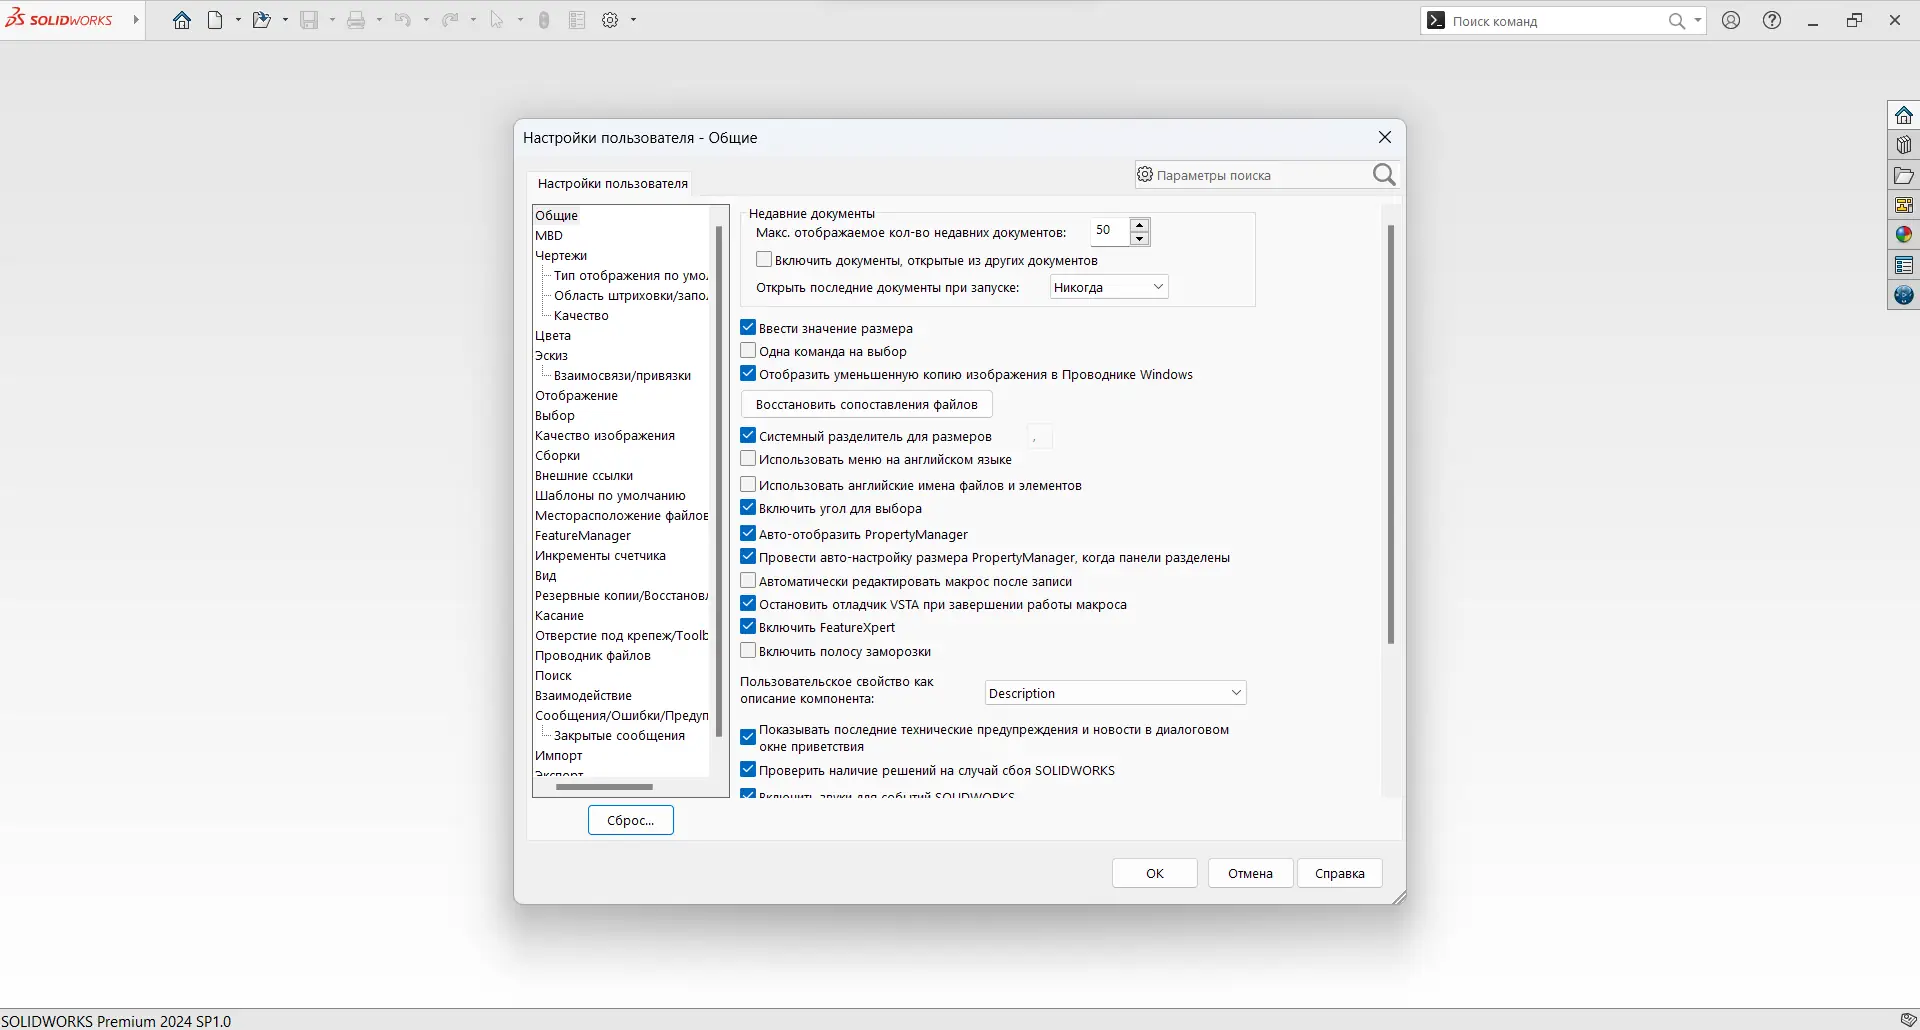Toggle 'Системный разделитель для размеров' checkbox
Viewport: 1920px width, 1030px height.
tap(748, 436)
